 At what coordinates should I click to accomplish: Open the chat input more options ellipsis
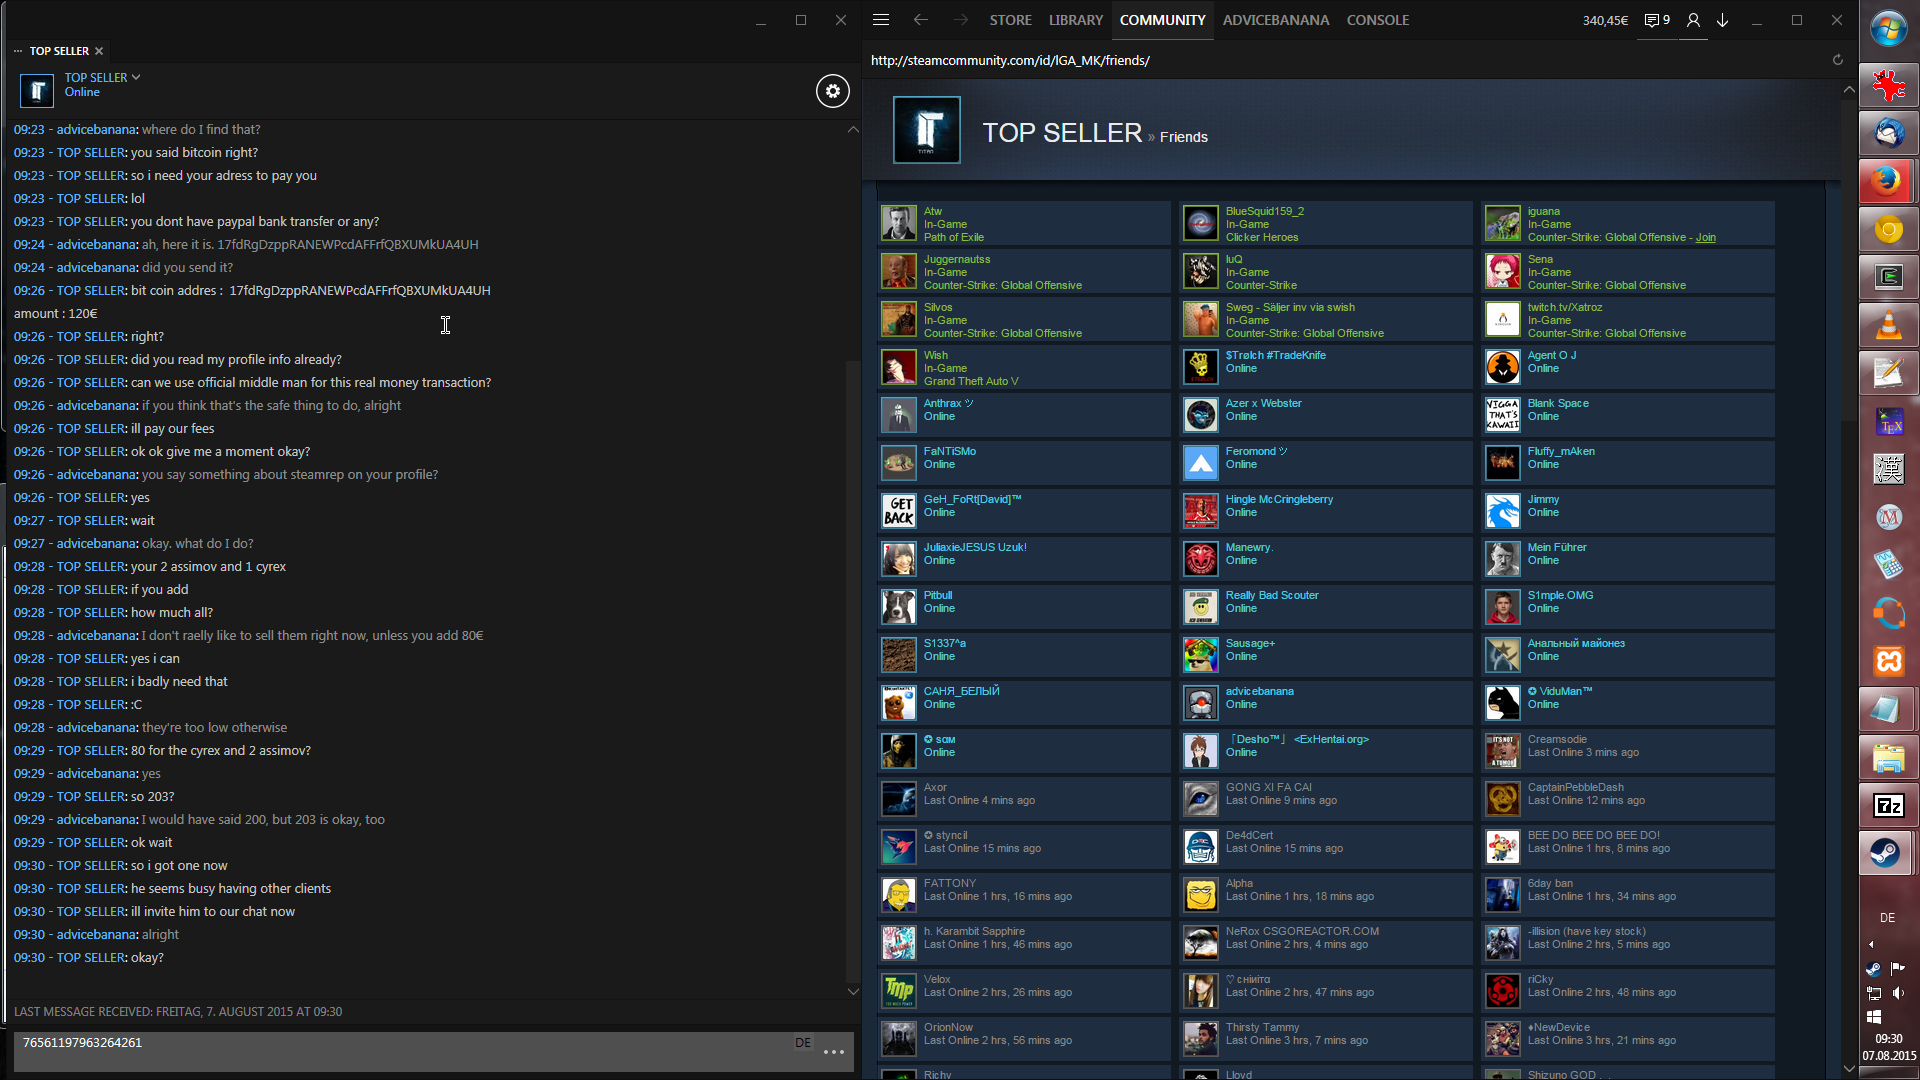tap(834, 1052)
